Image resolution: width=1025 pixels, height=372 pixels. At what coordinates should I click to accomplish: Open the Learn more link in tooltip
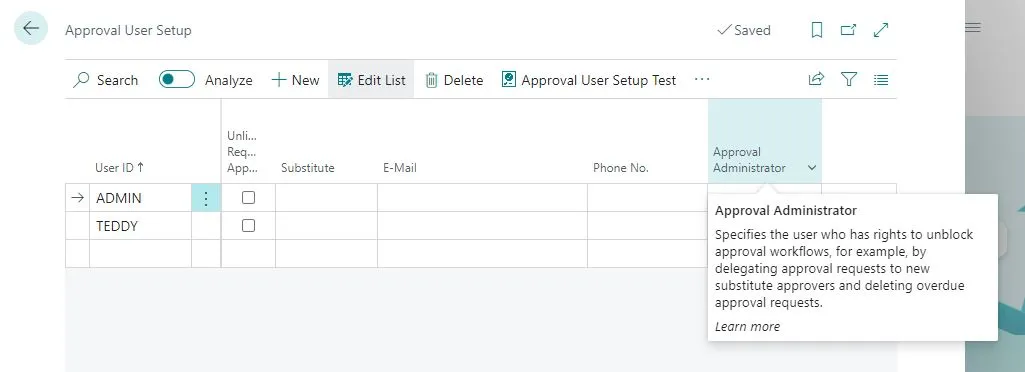pyautogui.click(x=747, y=327)
